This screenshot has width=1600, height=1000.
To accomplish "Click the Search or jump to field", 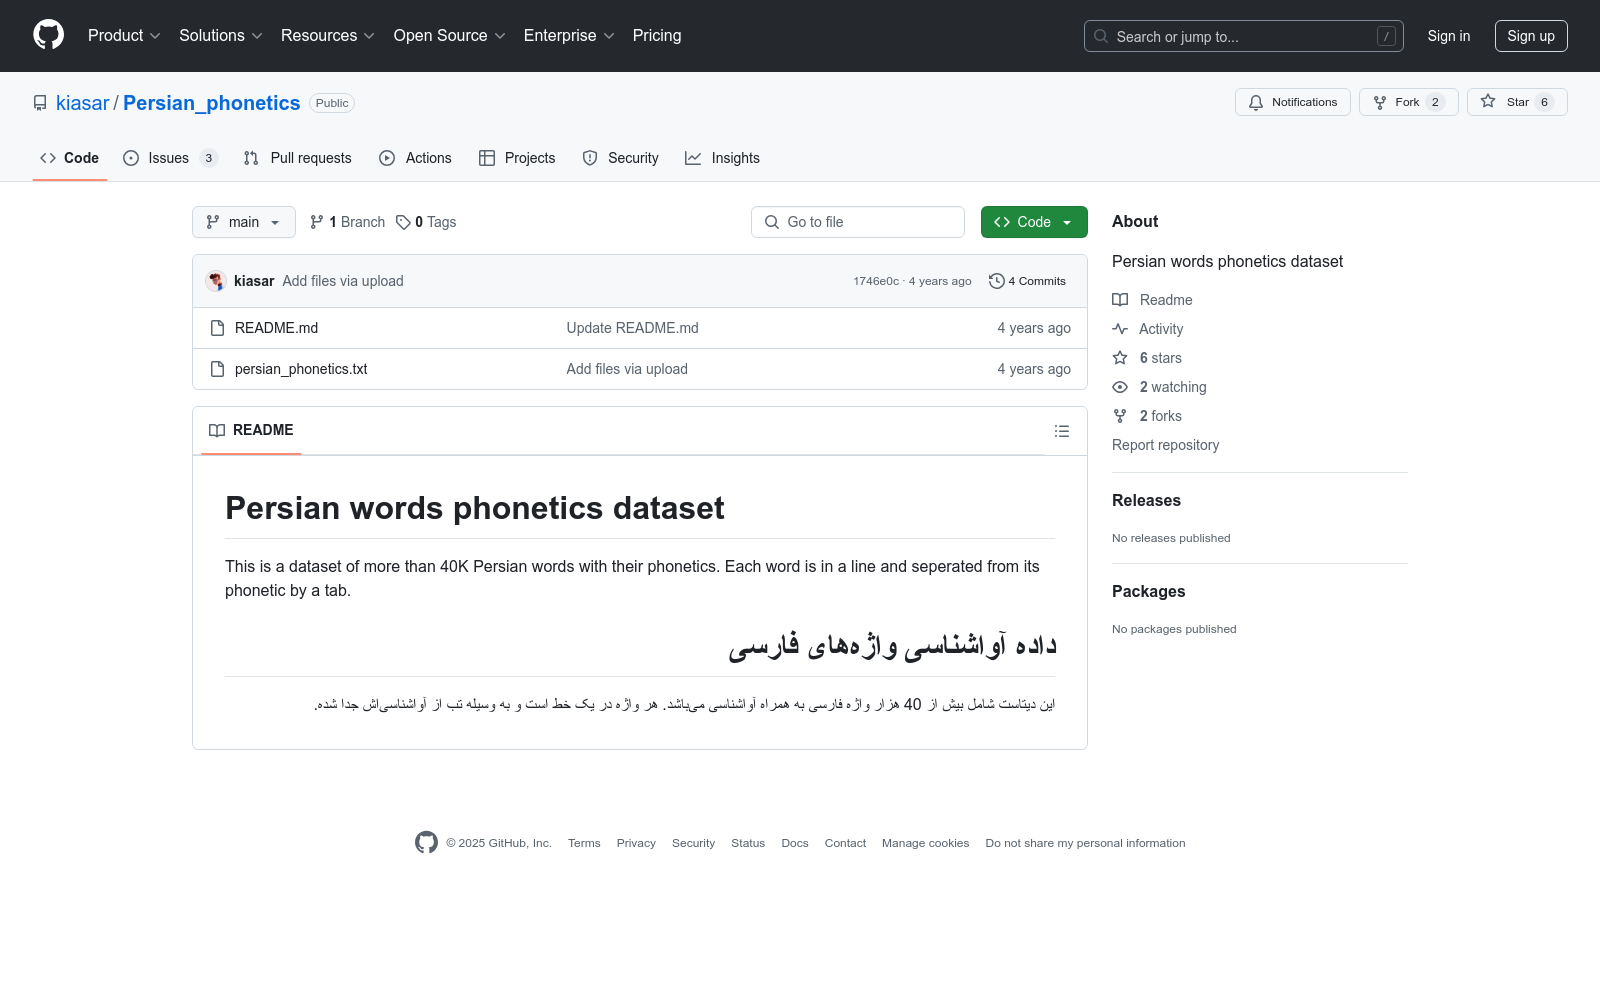I will coord(1244,36).
